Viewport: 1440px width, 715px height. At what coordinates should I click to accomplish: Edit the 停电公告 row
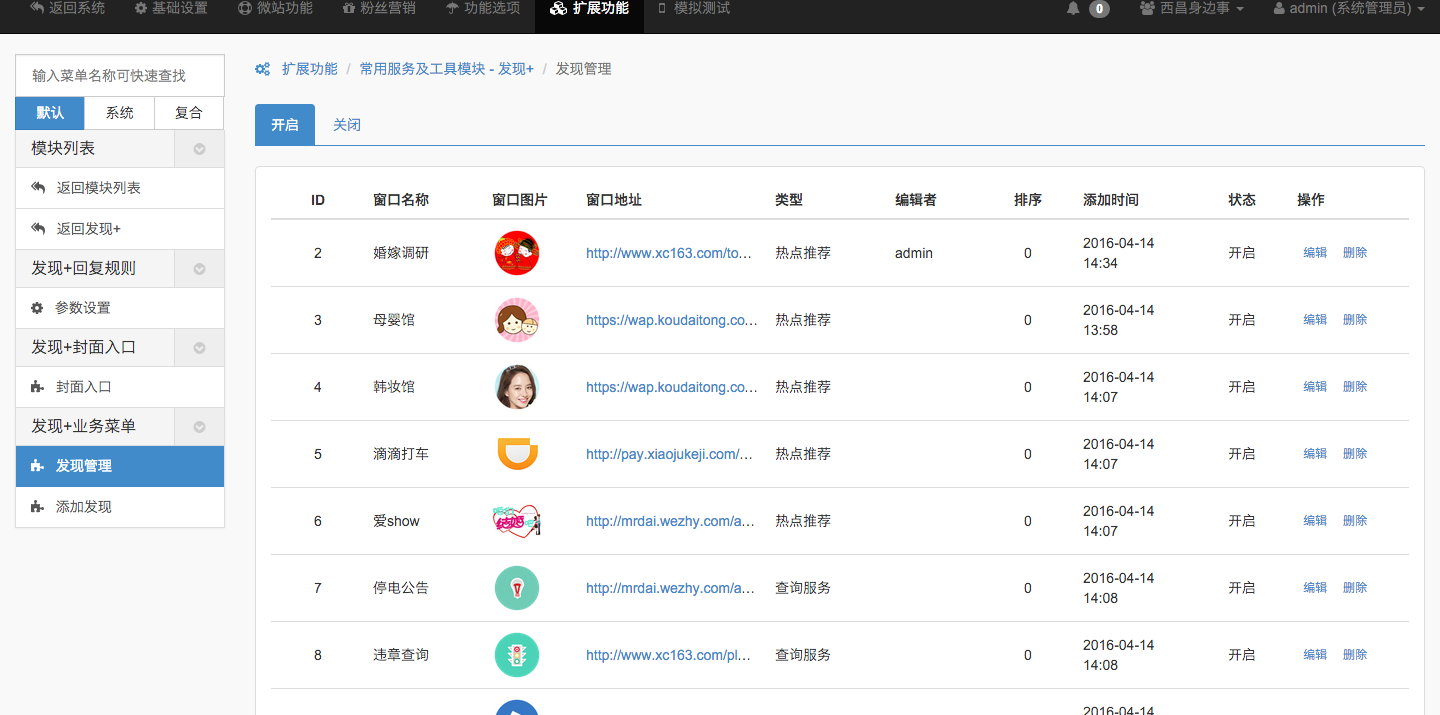click(1315, 588)
